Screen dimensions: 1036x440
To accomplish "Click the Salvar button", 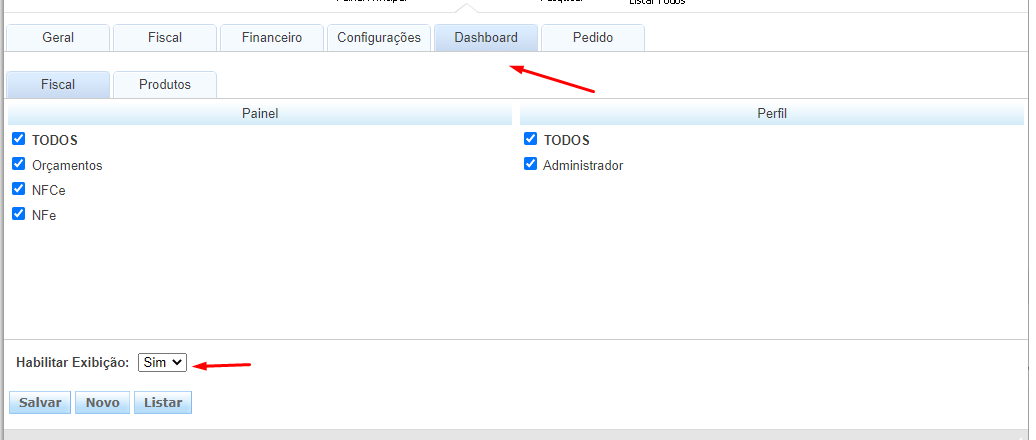I will tap(40, 402).
